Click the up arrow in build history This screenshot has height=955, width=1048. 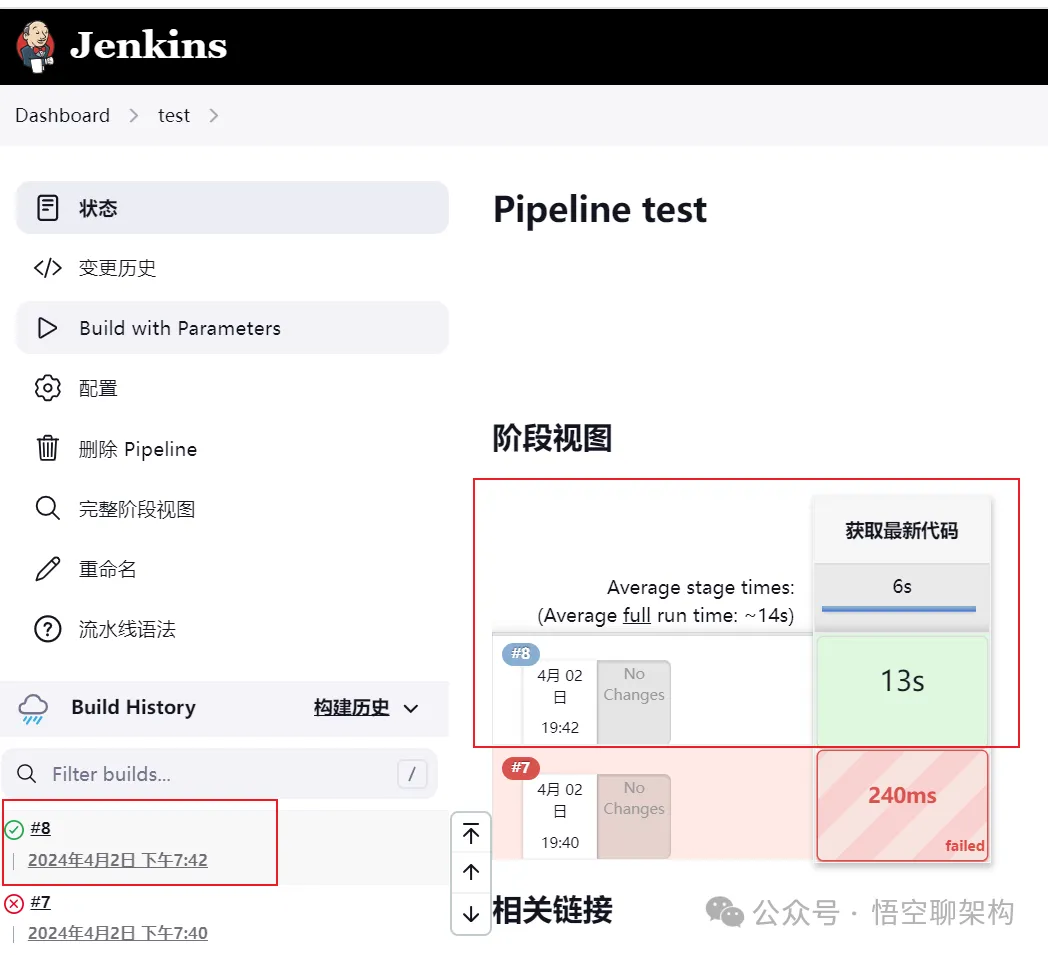471,873
